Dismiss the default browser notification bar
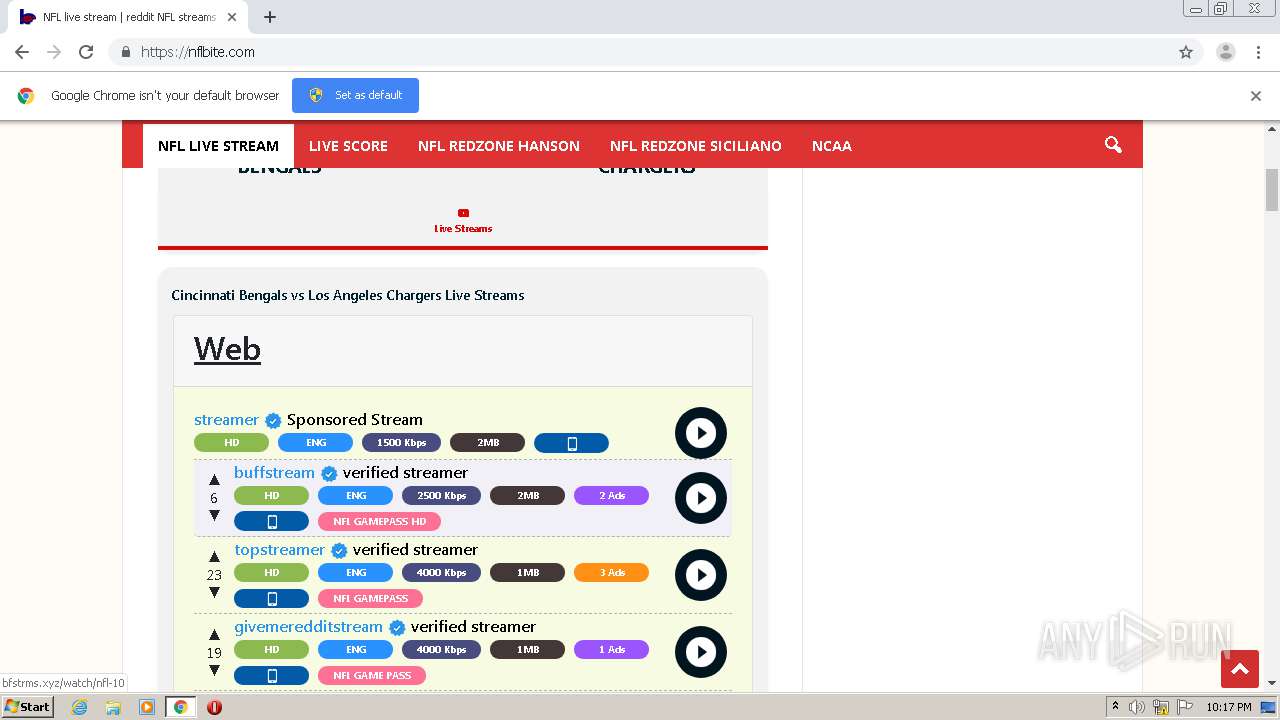 1256,96
